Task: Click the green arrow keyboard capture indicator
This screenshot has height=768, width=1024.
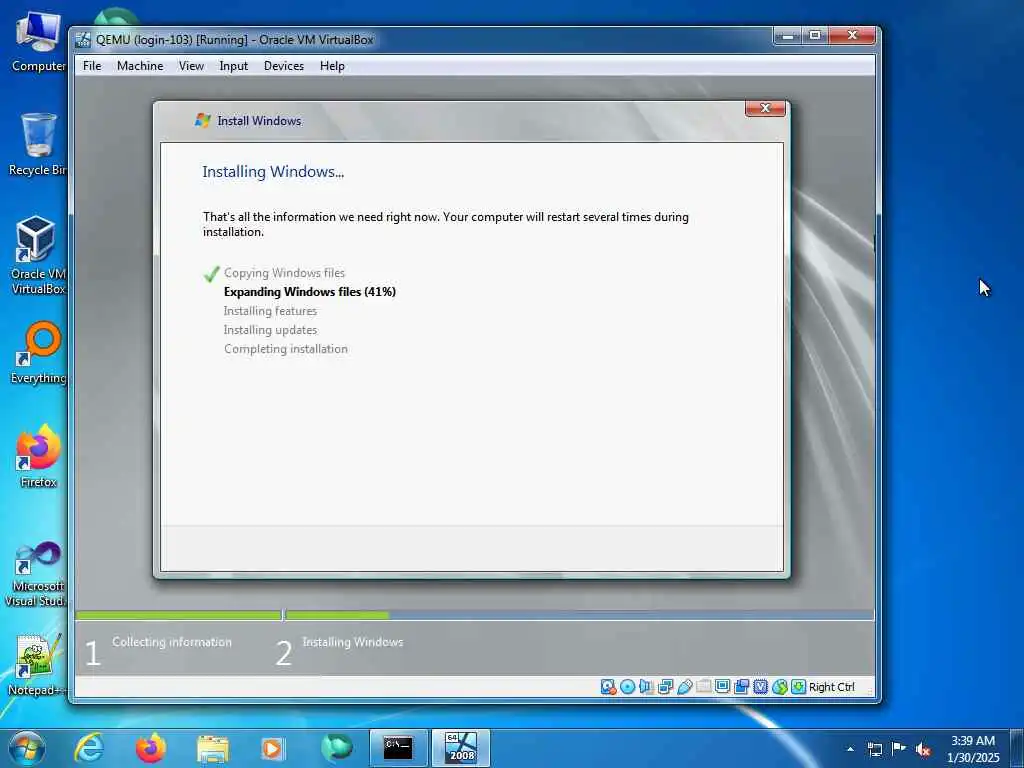Action: point(798,686)
